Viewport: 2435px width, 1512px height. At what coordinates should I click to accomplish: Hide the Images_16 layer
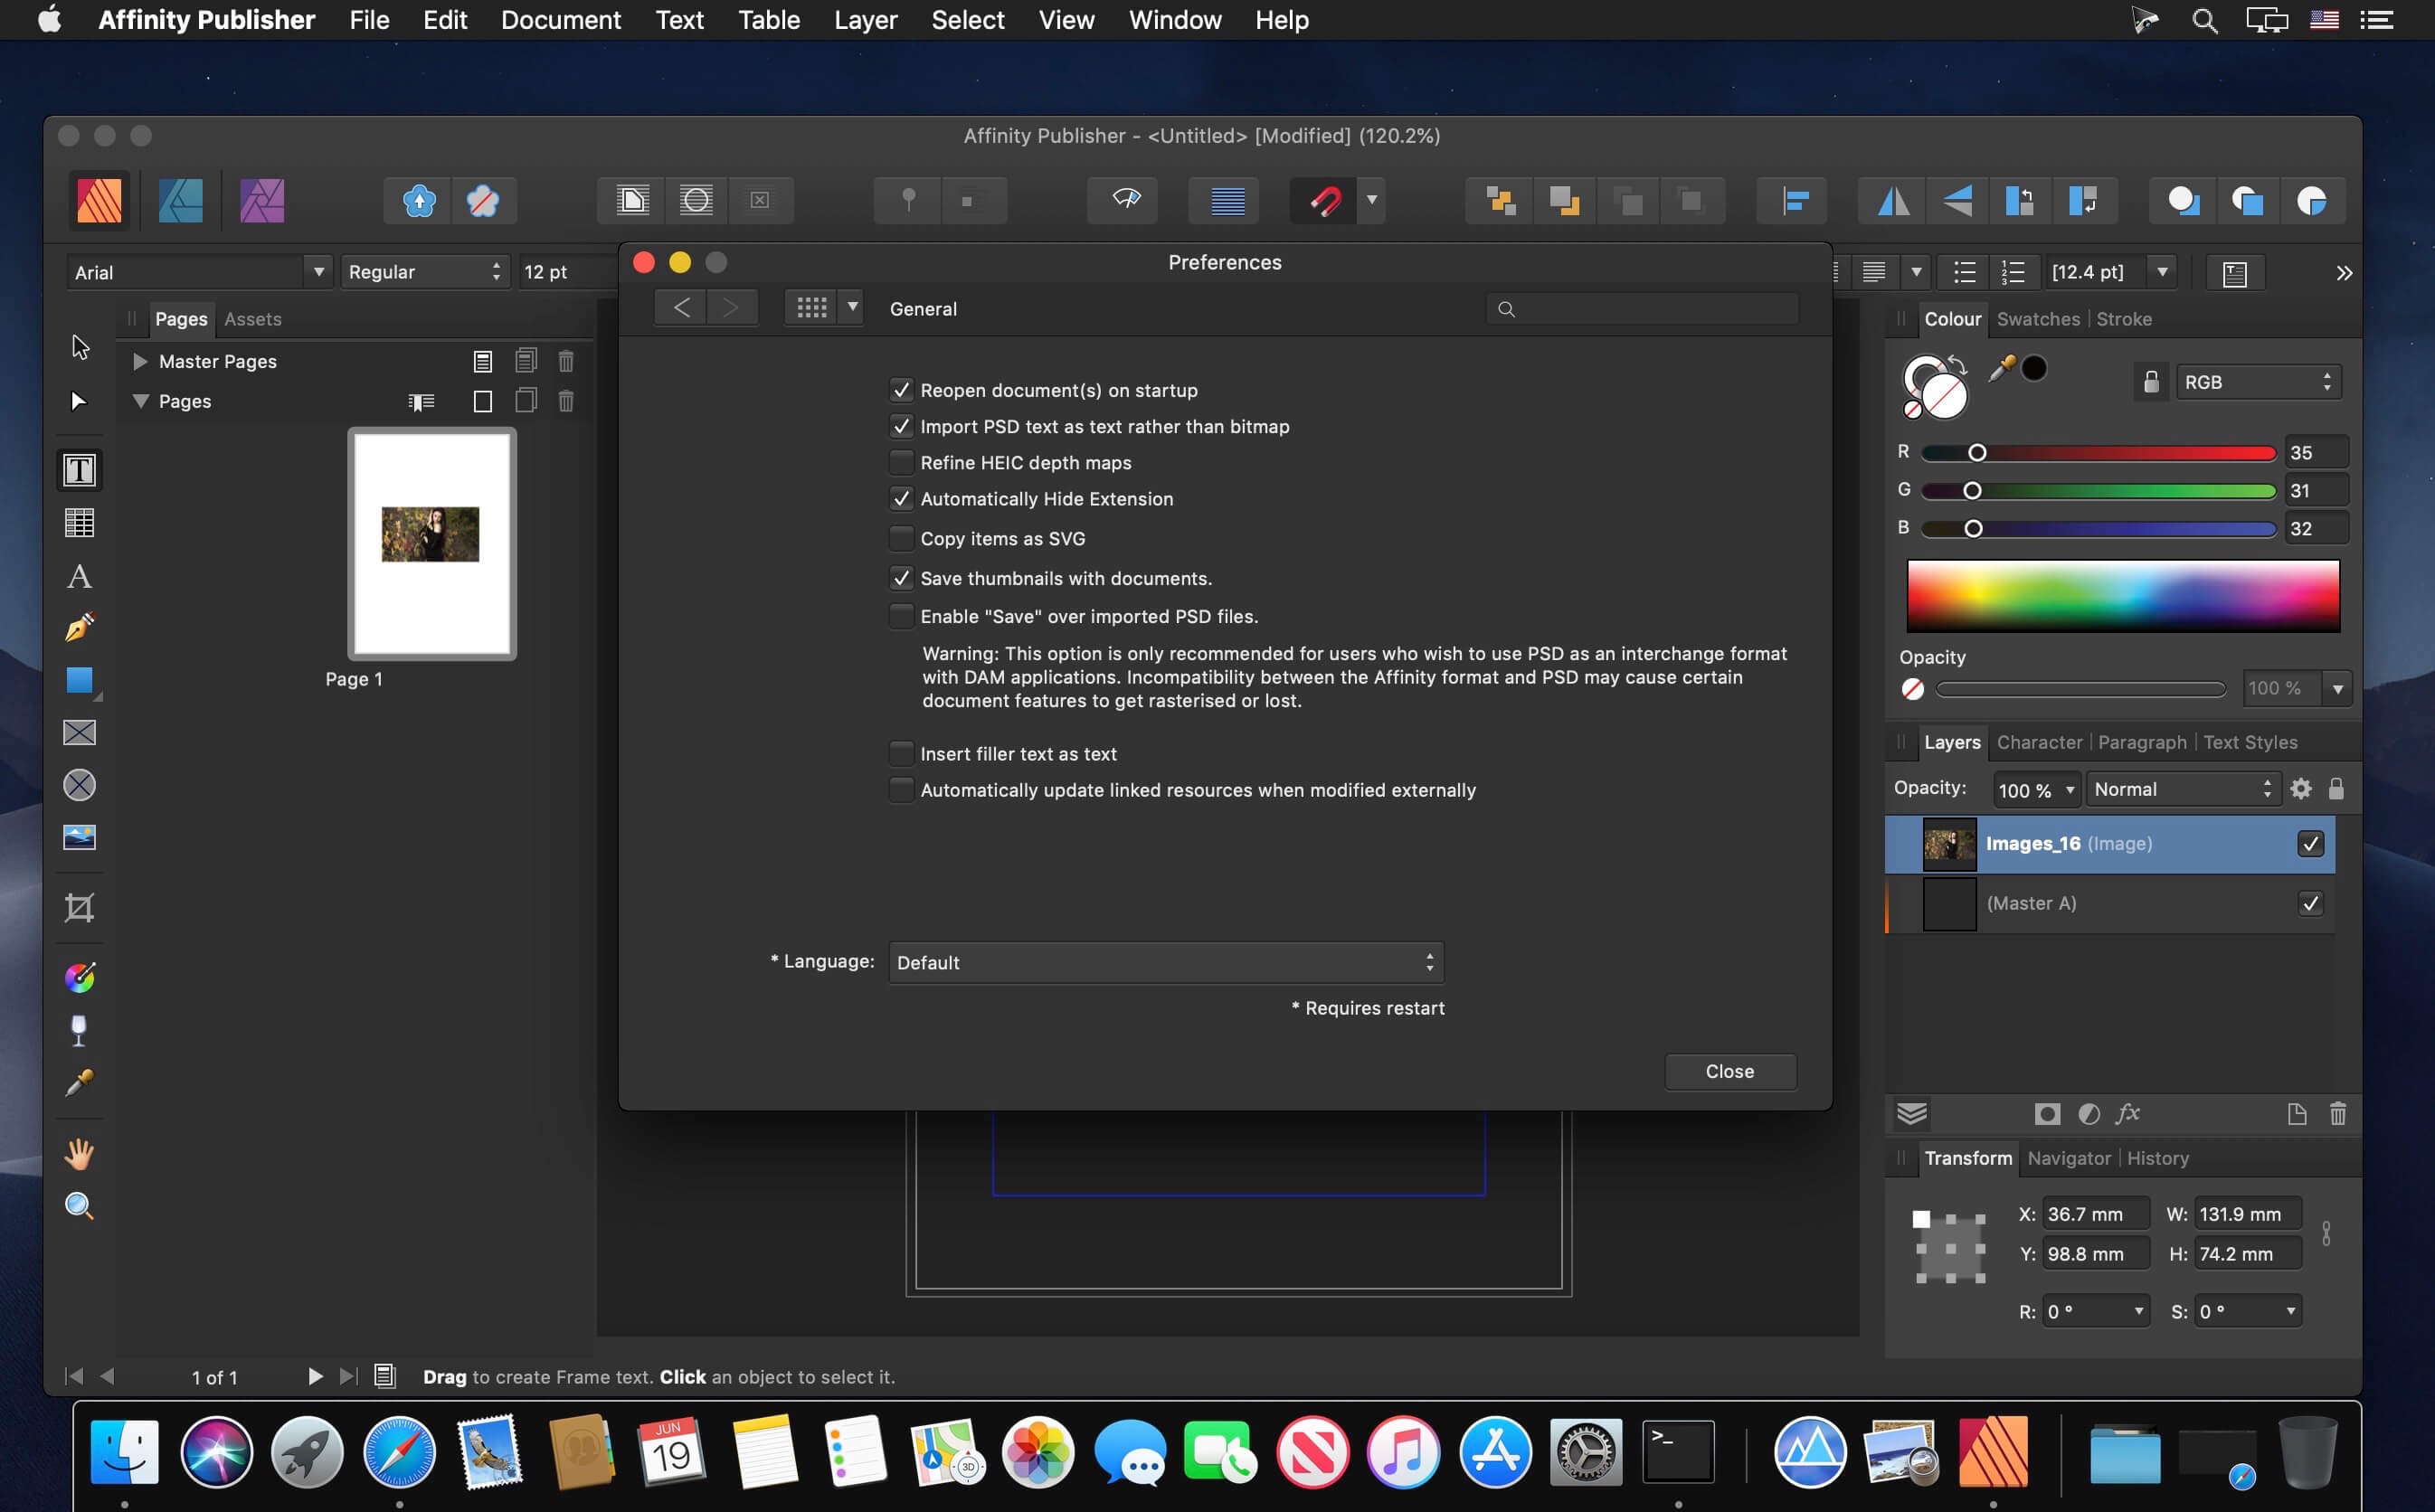coord(2310,843)
